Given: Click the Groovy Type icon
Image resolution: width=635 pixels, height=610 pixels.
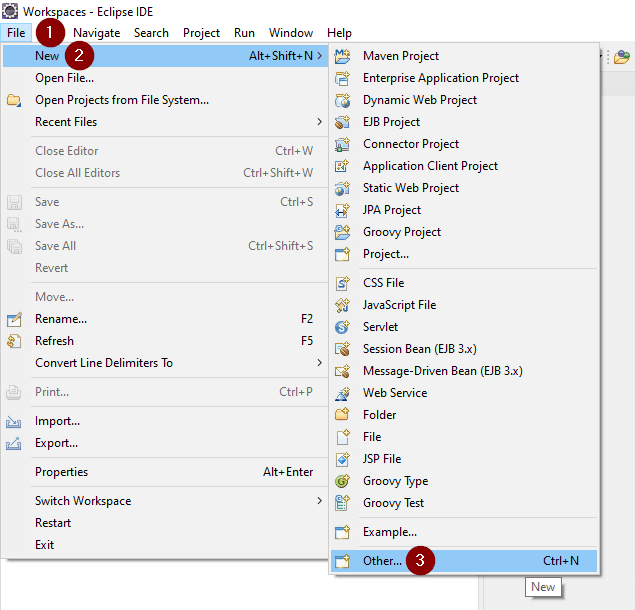Looking at the screenshot, I should click(x=343, y=481).
